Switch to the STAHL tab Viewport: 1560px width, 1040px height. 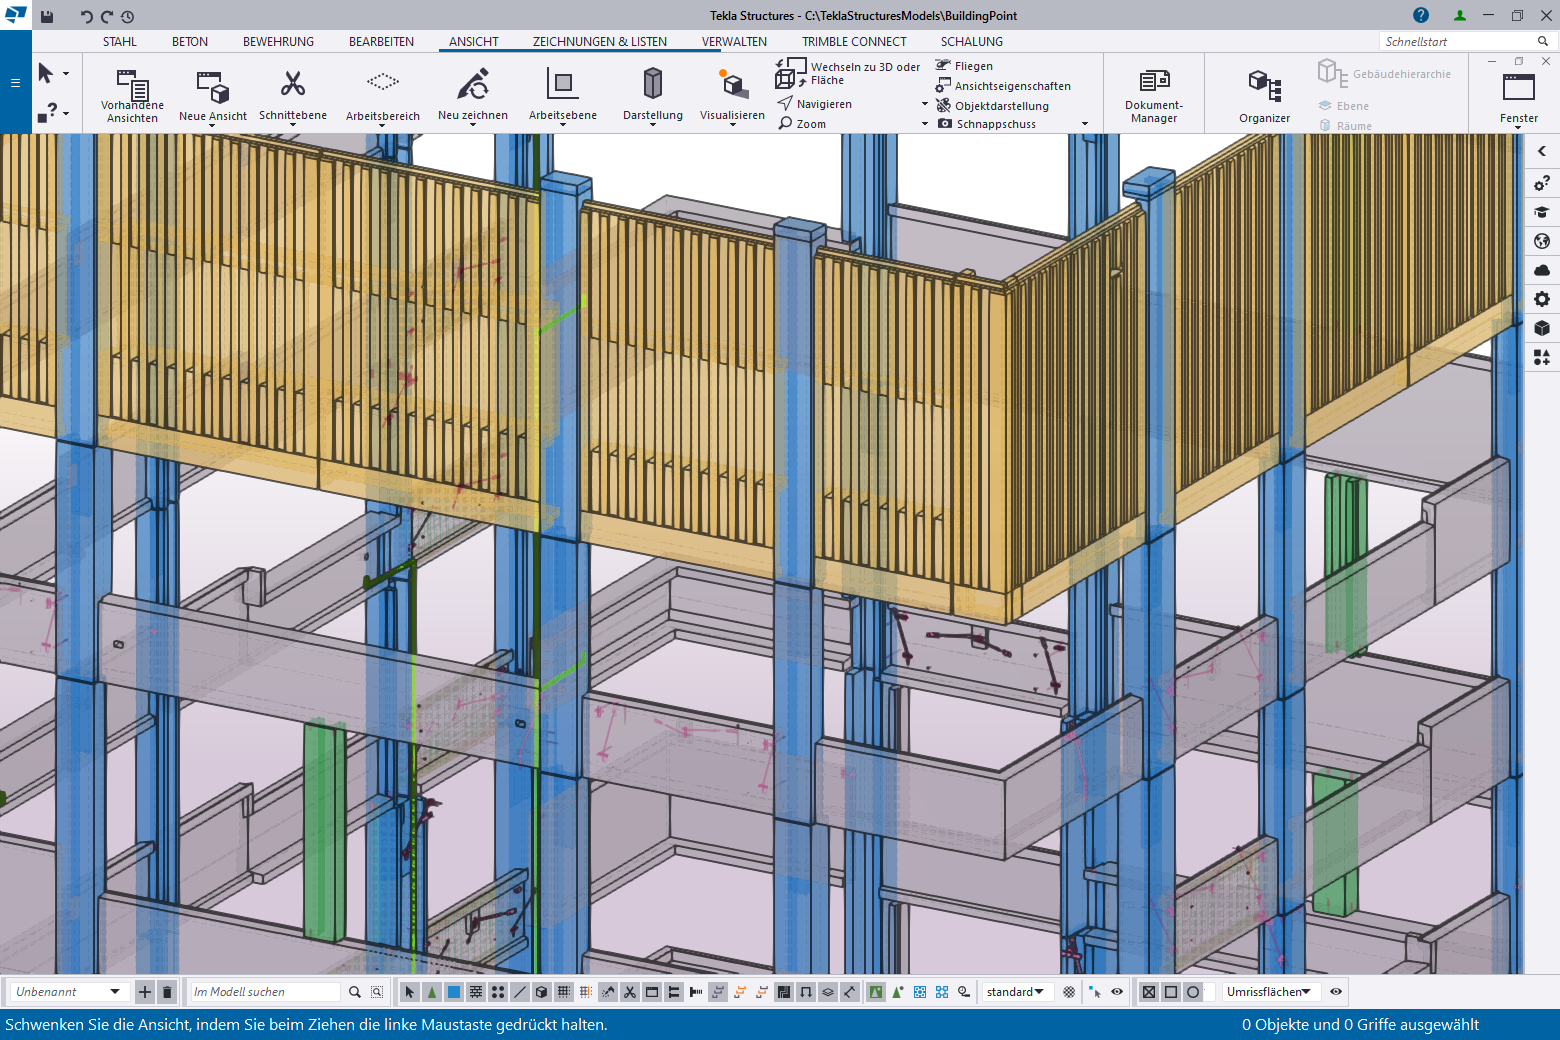coord(120,42)
